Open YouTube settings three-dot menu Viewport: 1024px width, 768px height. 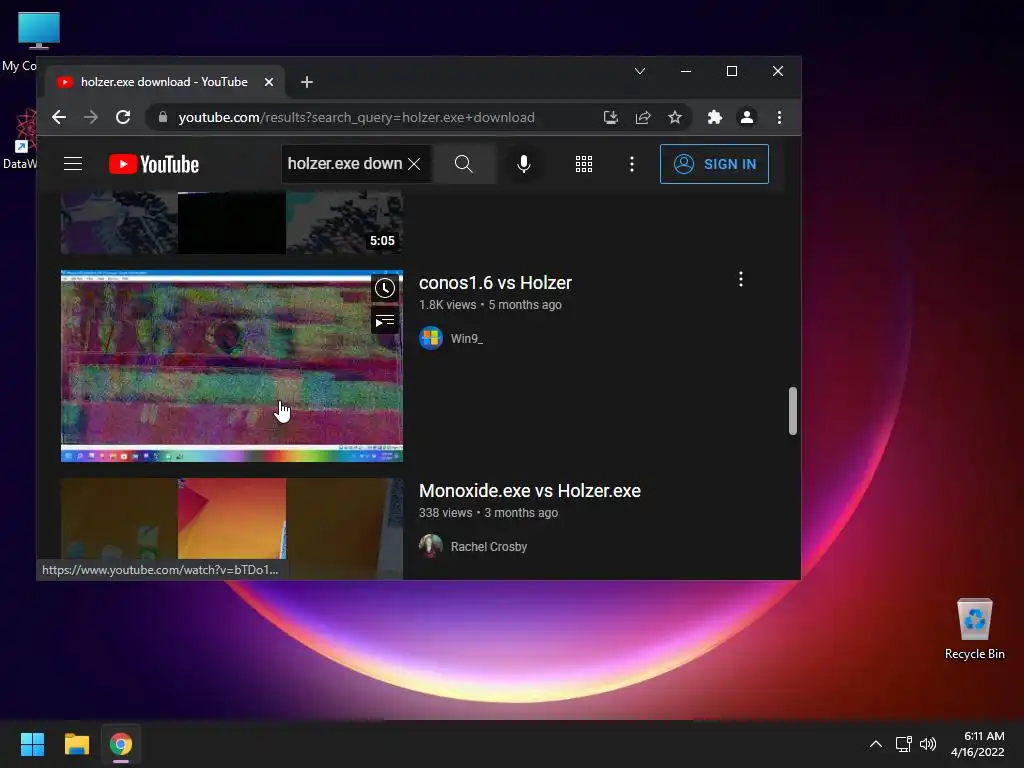632,164
